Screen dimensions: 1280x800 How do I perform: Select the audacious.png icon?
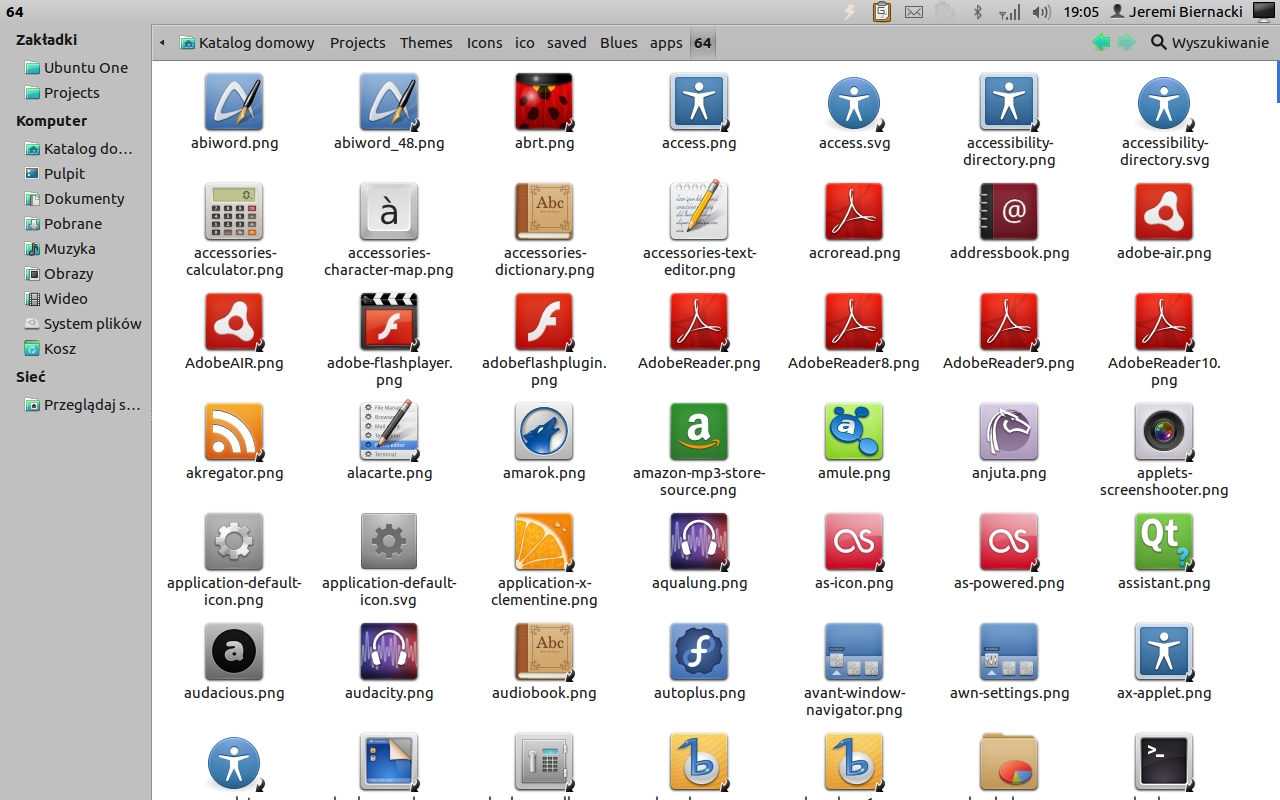[x=234, y=652]
